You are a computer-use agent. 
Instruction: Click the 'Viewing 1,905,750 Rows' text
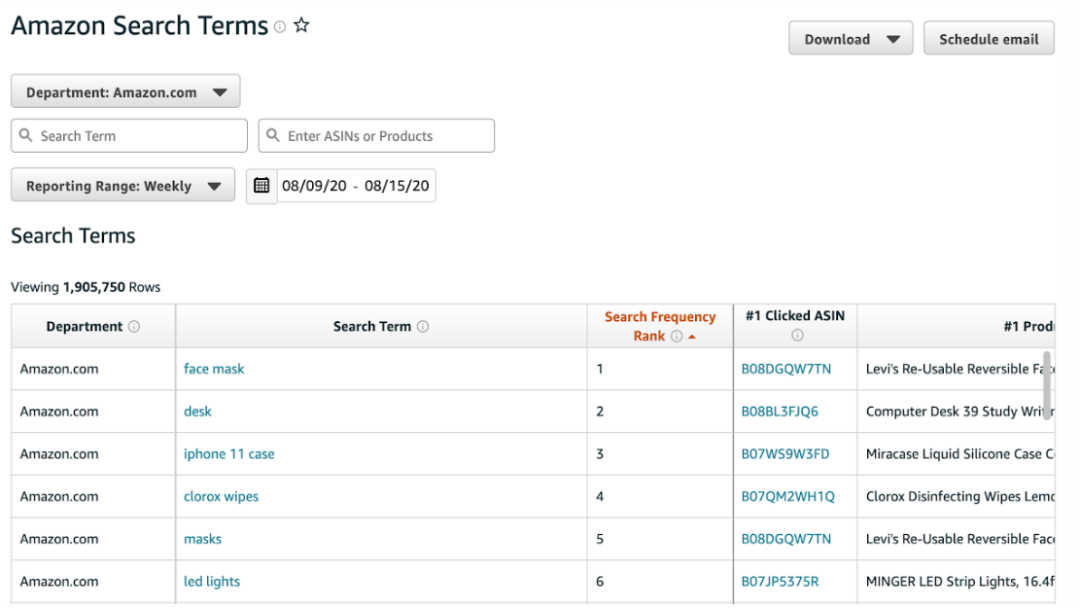pos(85,287)
